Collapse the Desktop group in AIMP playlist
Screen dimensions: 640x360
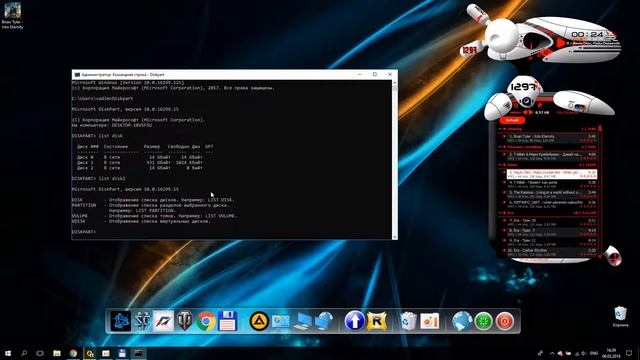500,129
